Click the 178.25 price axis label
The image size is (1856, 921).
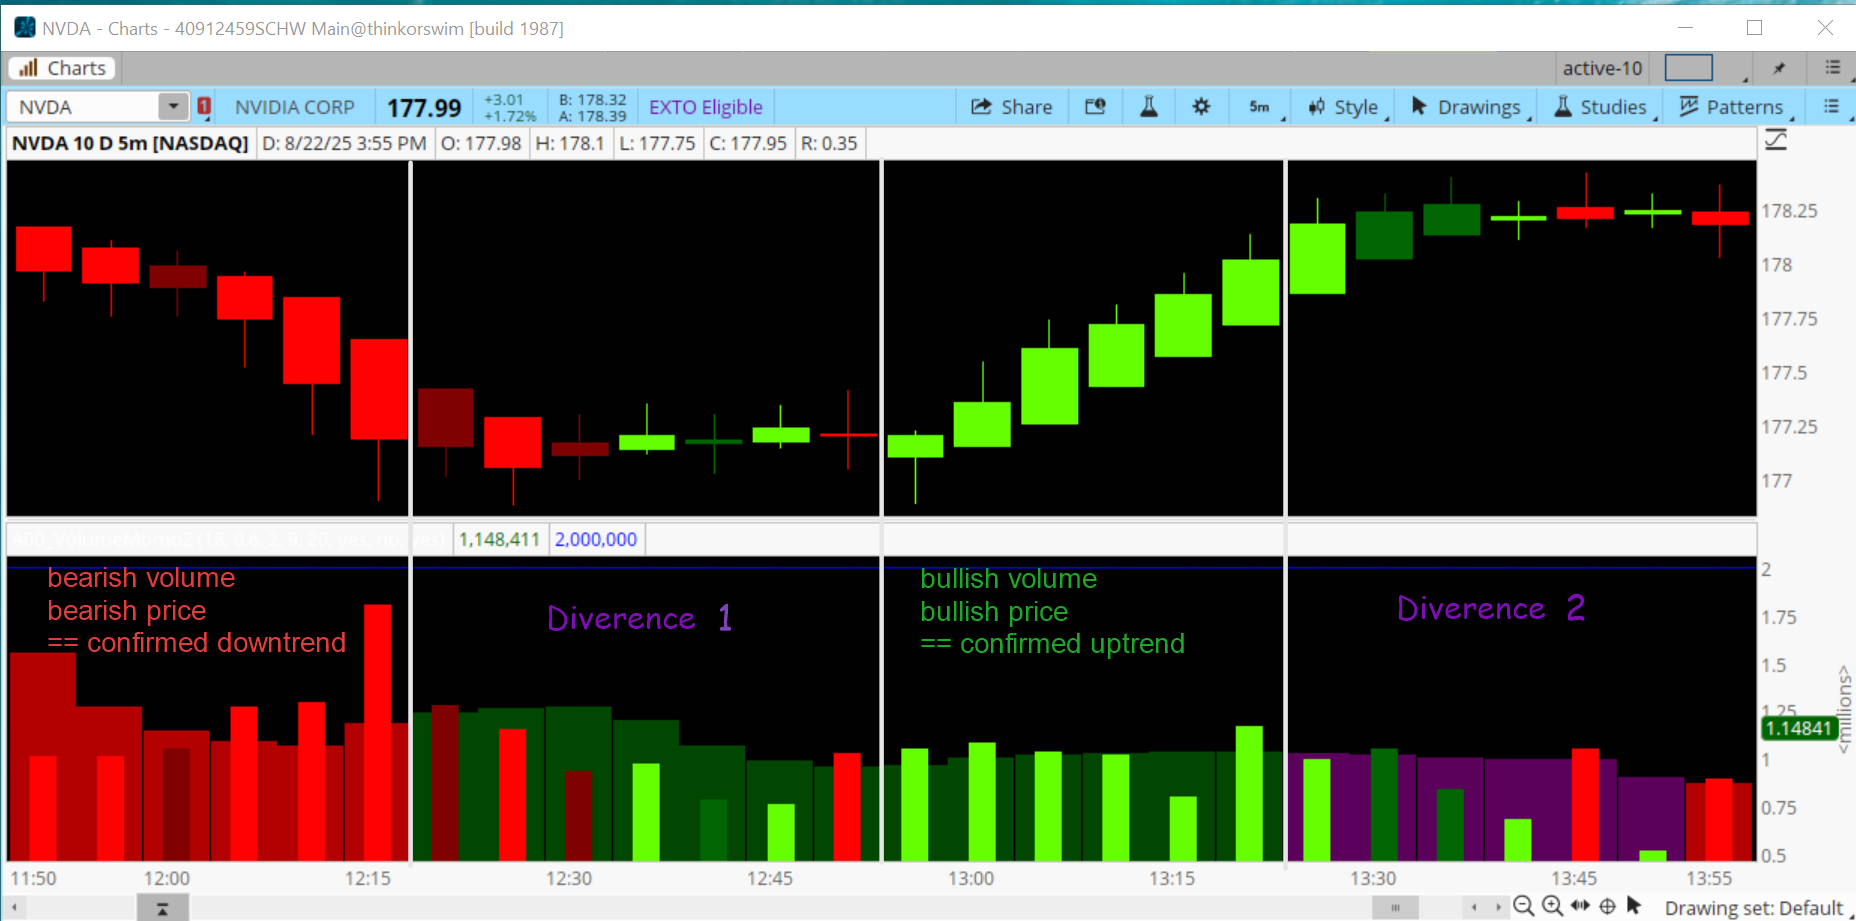pyautogui.click(x=1789, y=211)
